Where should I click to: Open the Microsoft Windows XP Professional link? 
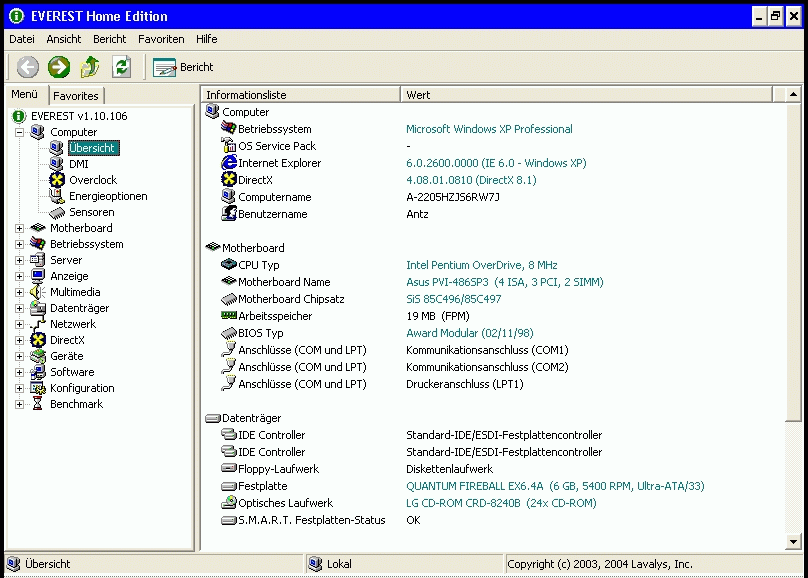tap(489, 129)
